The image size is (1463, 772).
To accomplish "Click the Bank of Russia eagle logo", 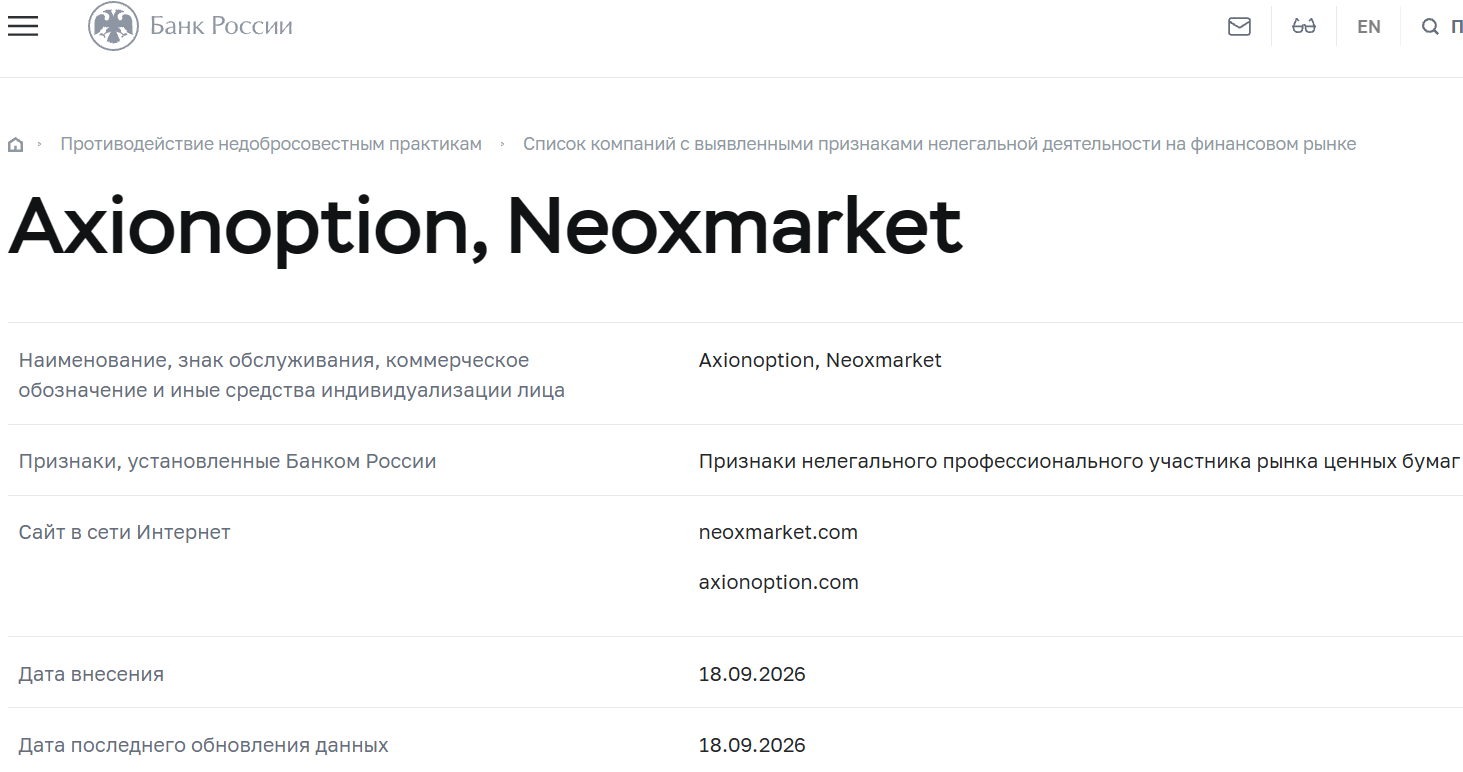I will [x=113, y=26].
